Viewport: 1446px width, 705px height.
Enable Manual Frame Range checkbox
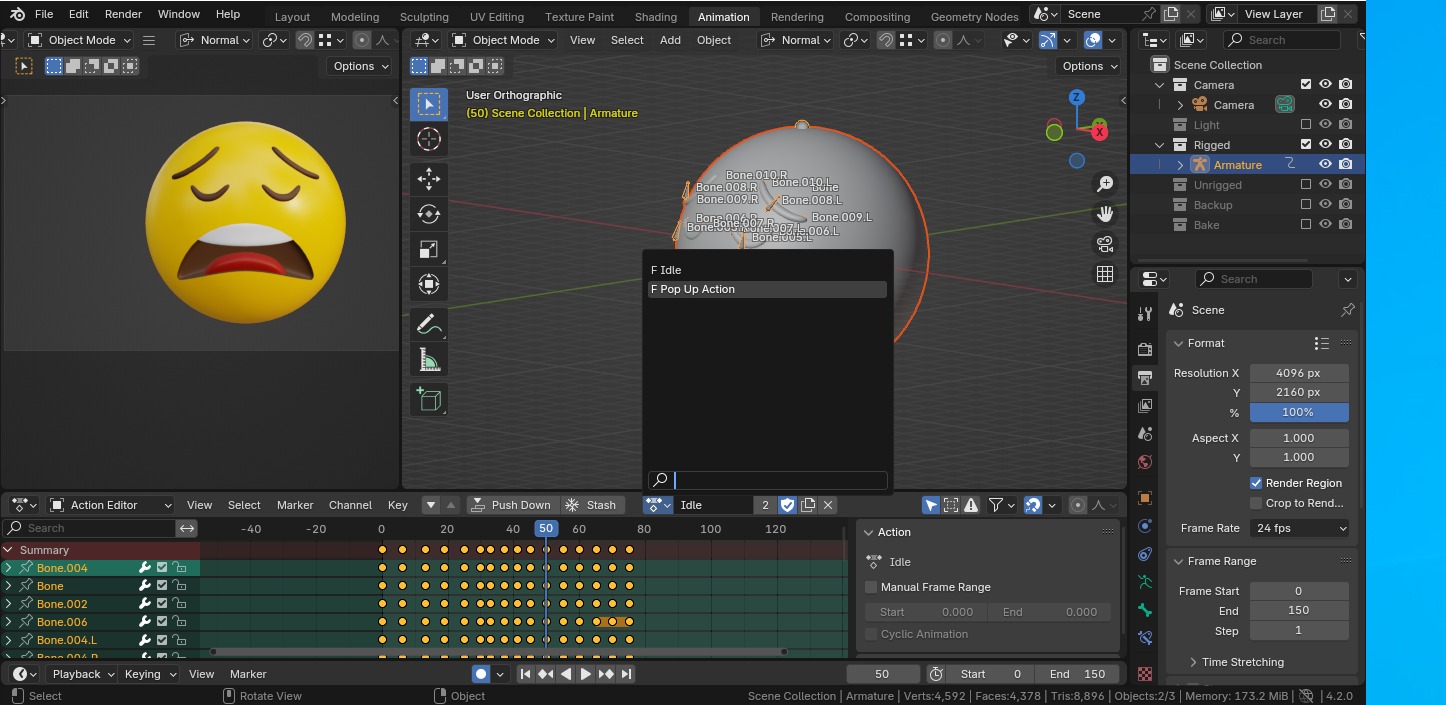[871, 587]
